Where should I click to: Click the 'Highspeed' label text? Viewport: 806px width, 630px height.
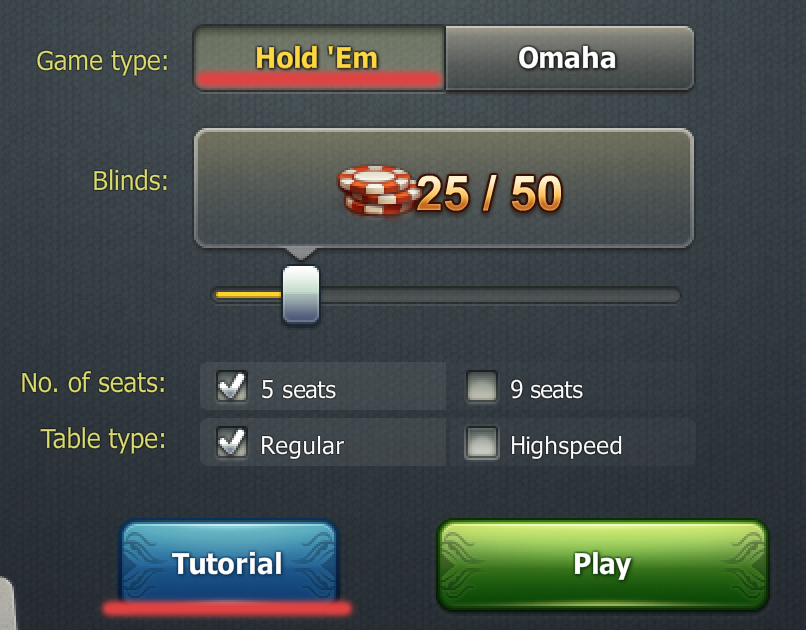point(566,446)
